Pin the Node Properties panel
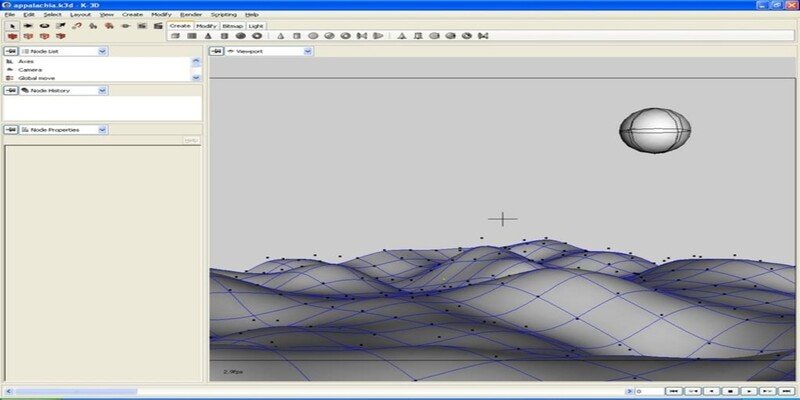The image size is (800, 400). point(11,130)
